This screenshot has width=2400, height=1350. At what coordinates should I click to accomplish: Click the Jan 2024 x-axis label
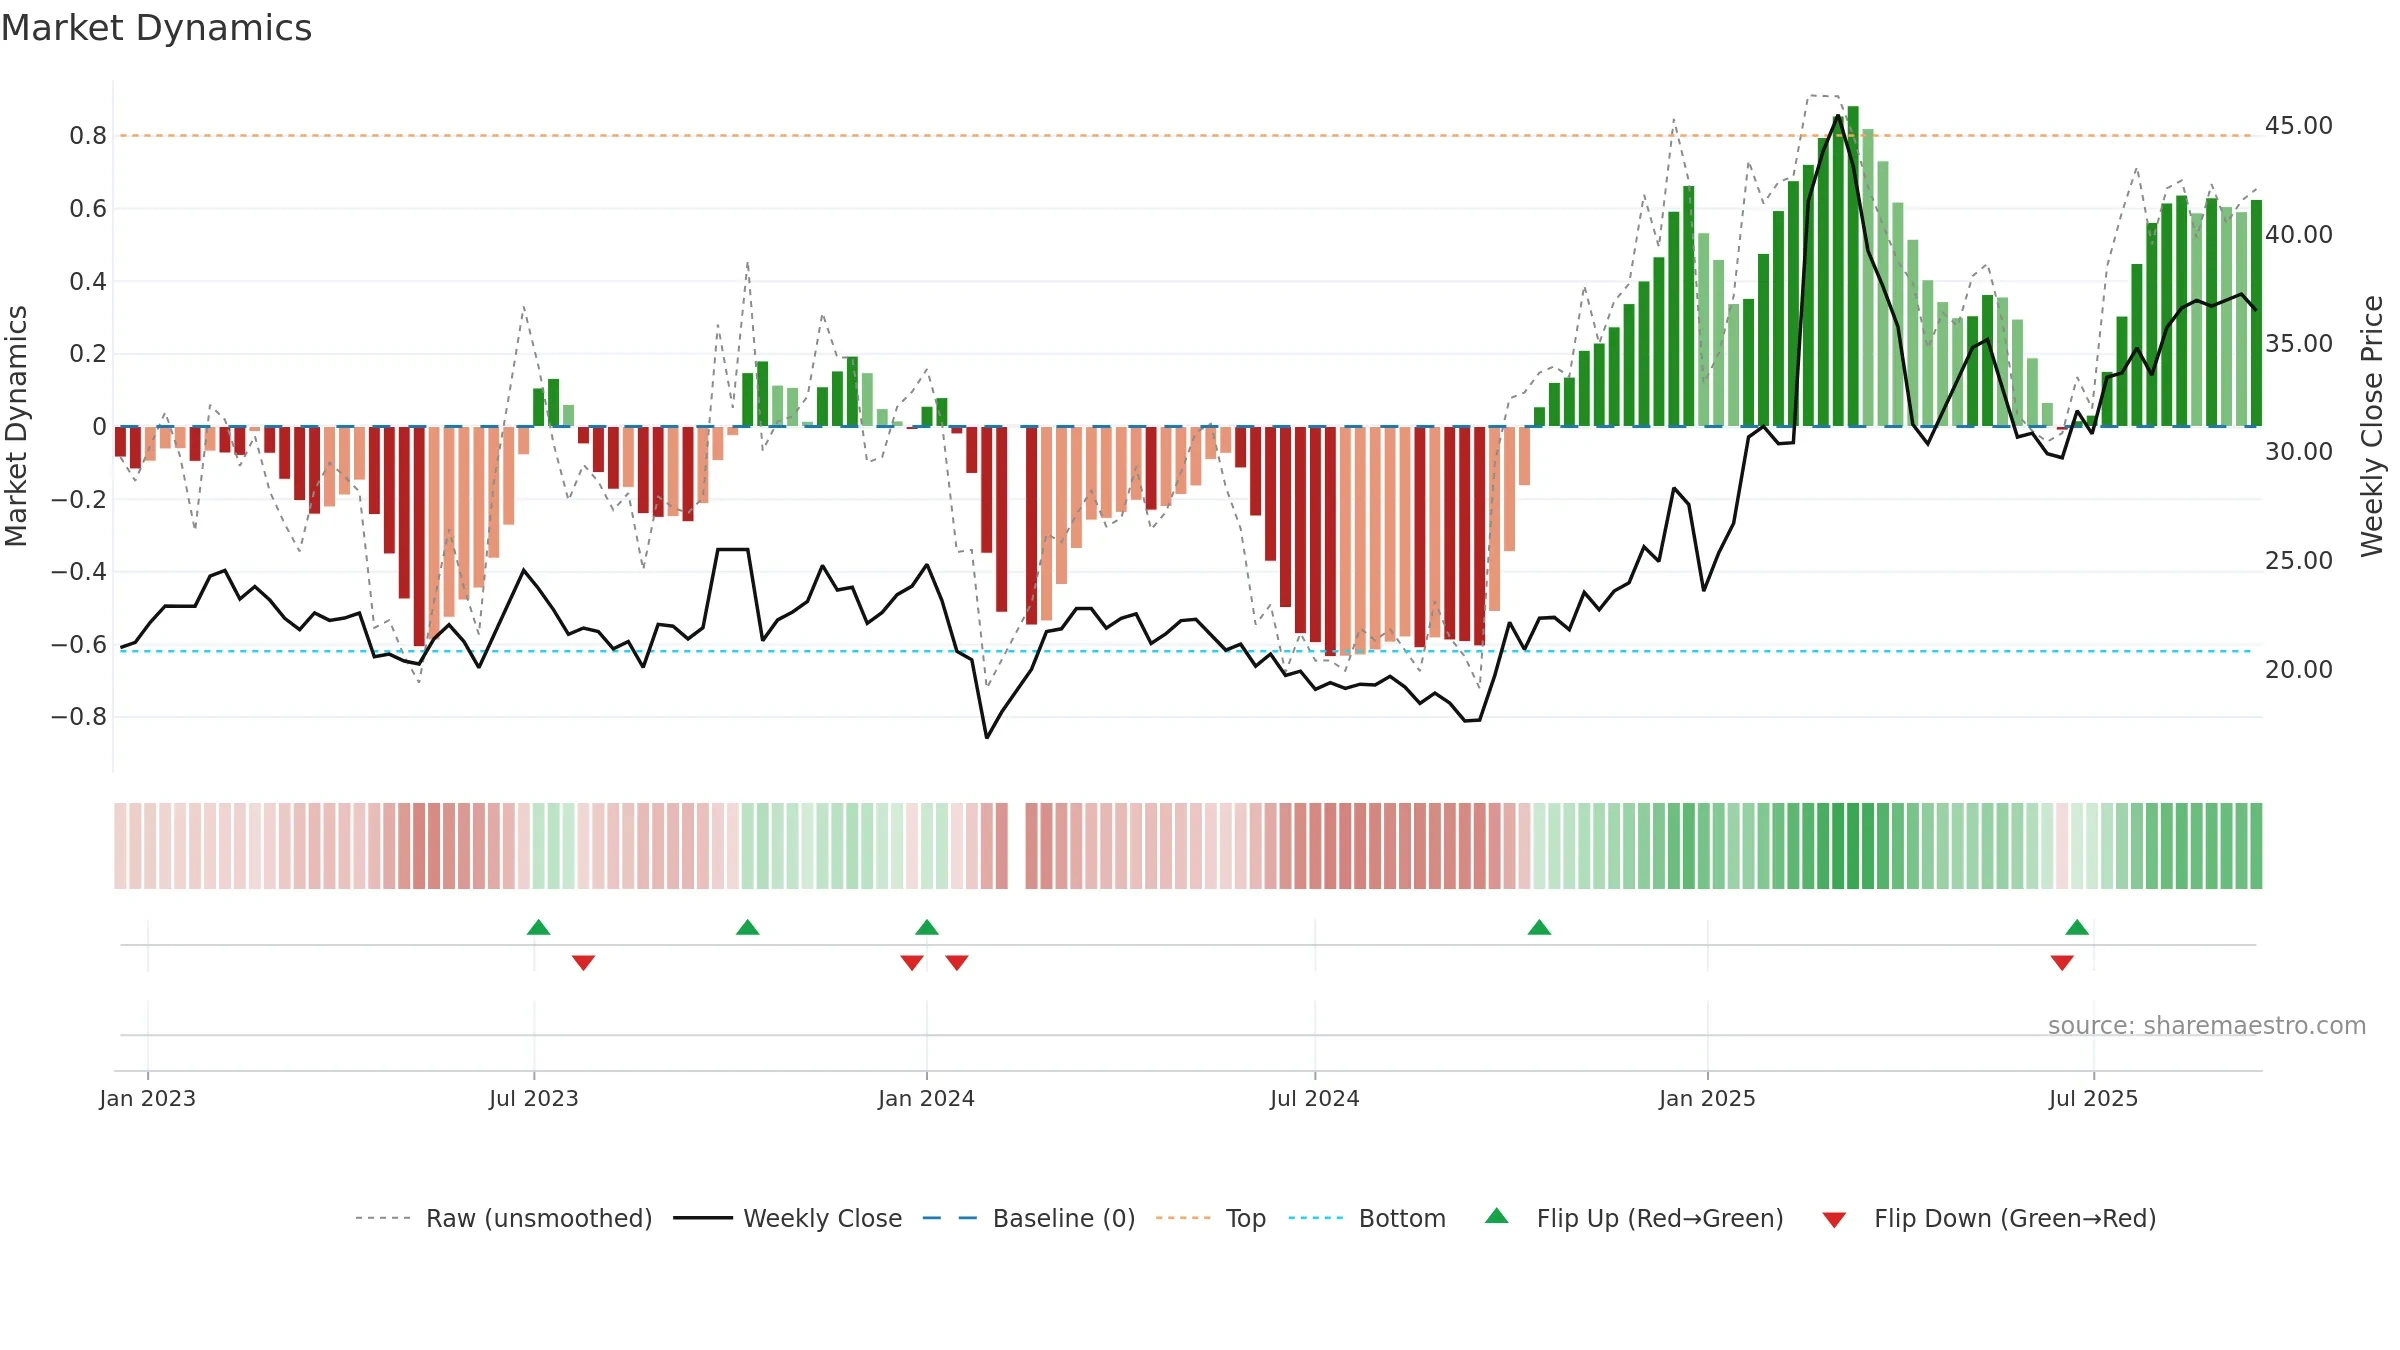927,1098
